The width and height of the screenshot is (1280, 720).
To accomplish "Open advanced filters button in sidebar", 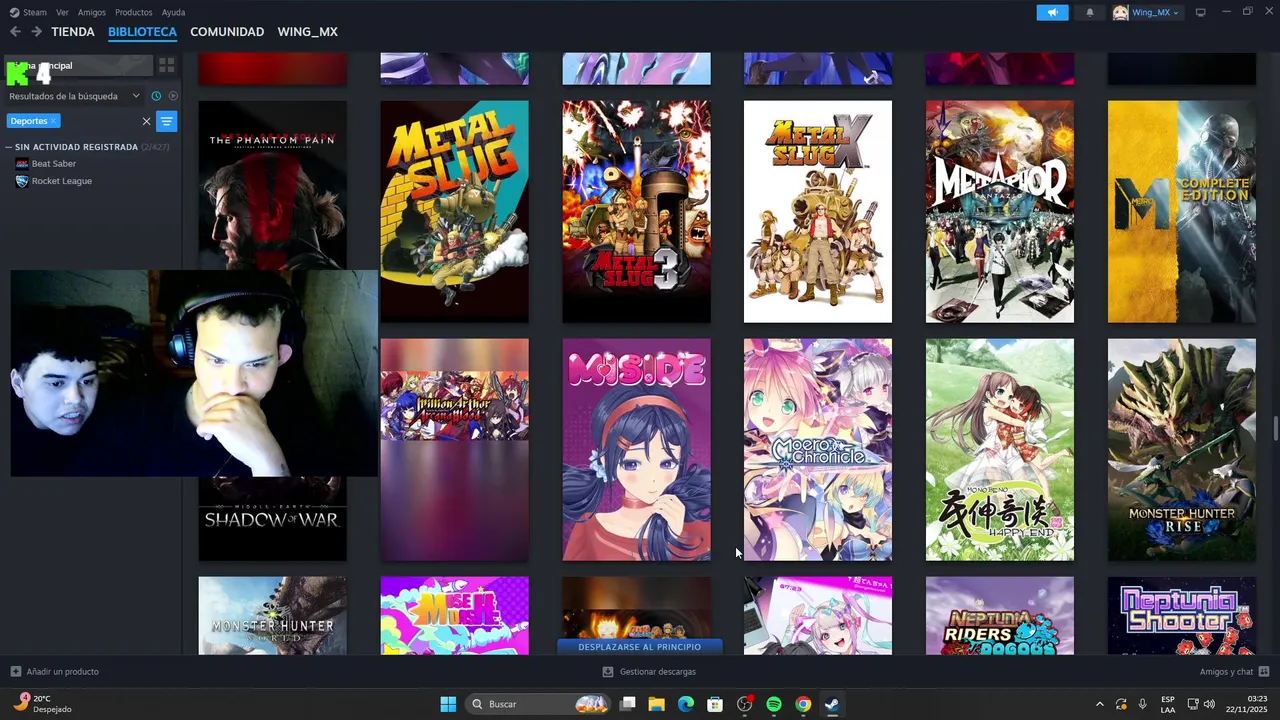I will 166,121.
